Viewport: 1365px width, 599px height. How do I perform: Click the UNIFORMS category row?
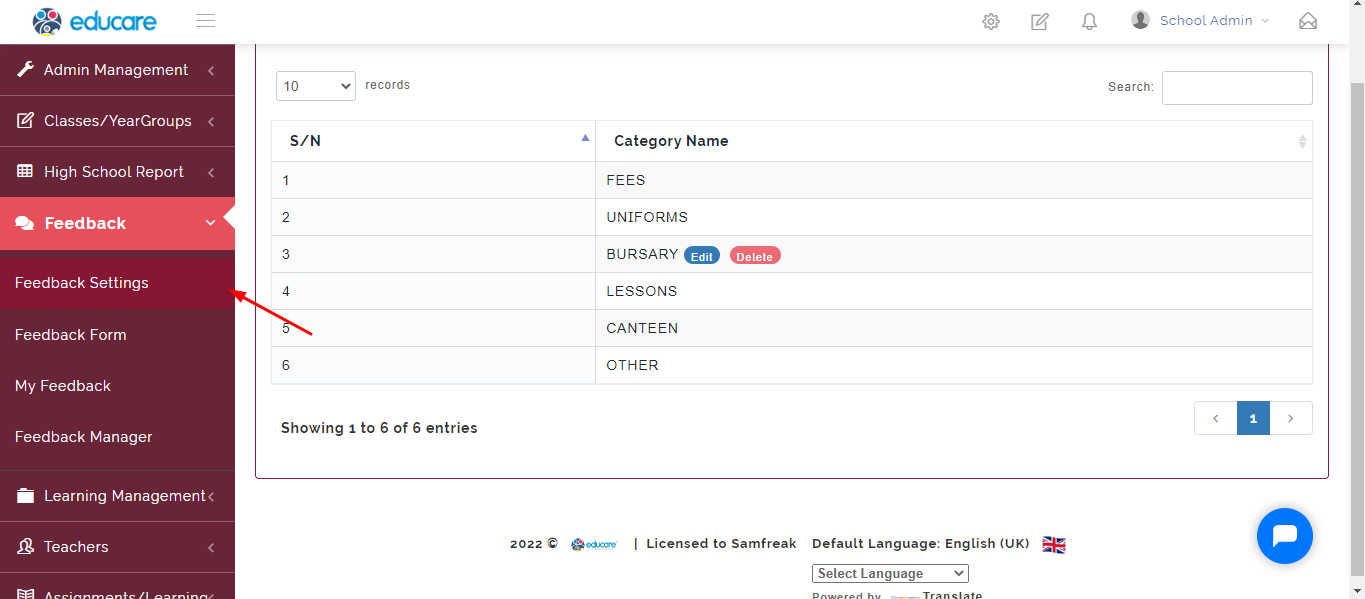point(791,217)
